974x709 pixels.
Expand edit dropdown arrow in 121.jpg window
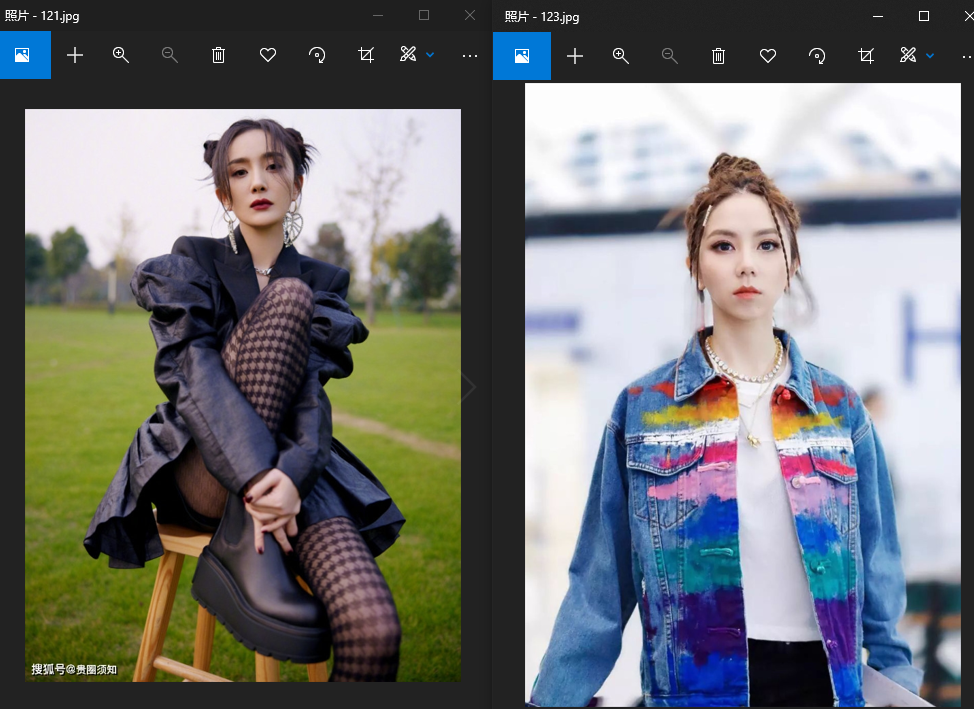pos(430,55)
